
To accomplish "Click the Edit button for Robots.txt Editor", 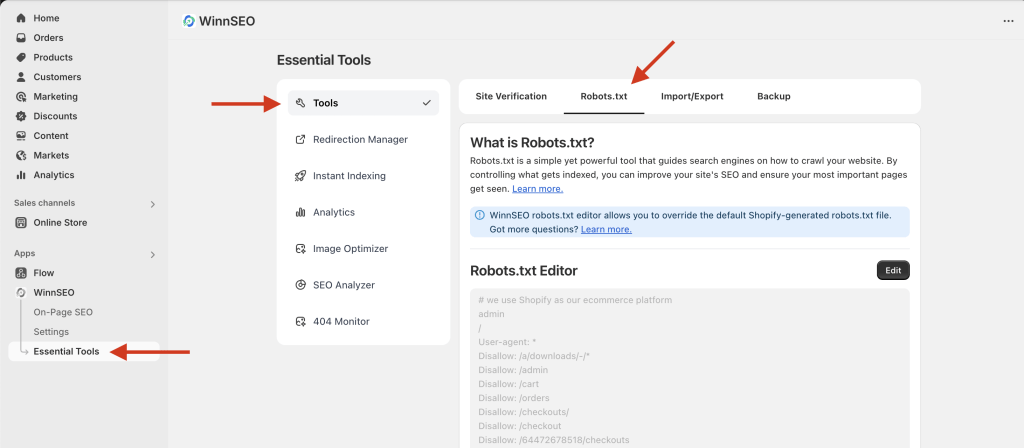I will pyautogui.click(x=893, y=270).
